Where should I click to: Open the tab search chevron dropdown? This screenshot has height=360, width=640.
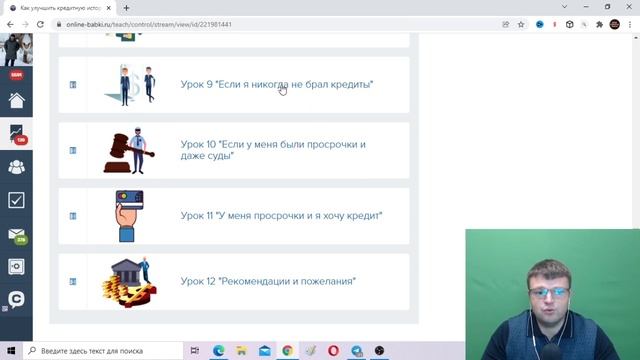coord(564,7)
